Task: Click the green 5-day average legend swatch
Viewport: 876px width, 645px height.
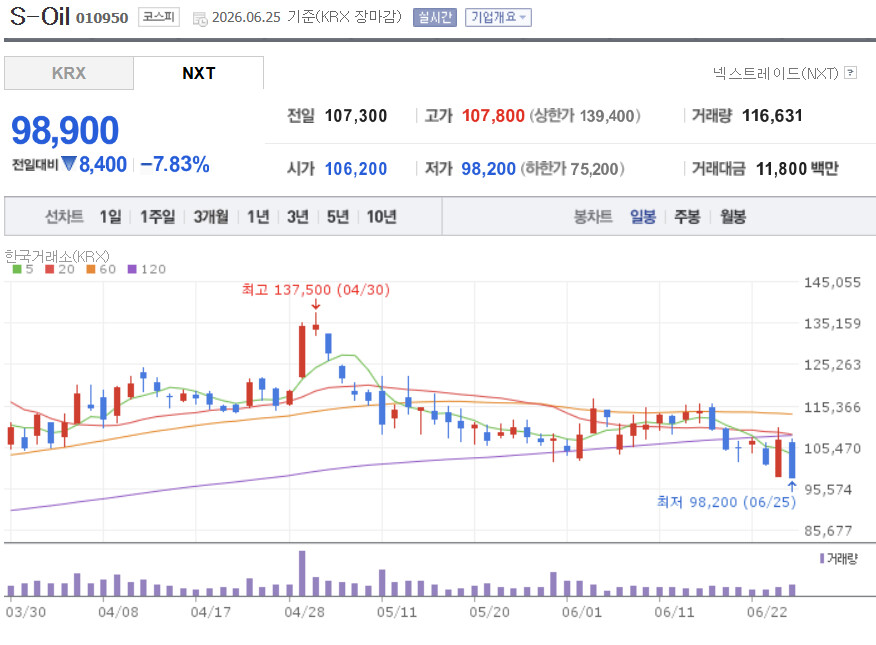Action: click(17, 269)
